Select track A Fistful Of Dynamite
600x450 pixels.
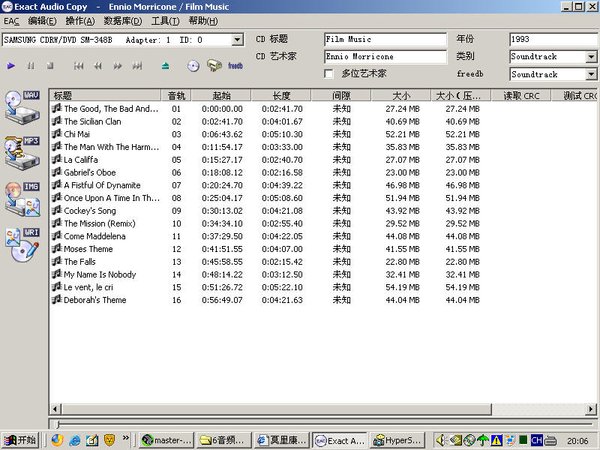[102, 185]
